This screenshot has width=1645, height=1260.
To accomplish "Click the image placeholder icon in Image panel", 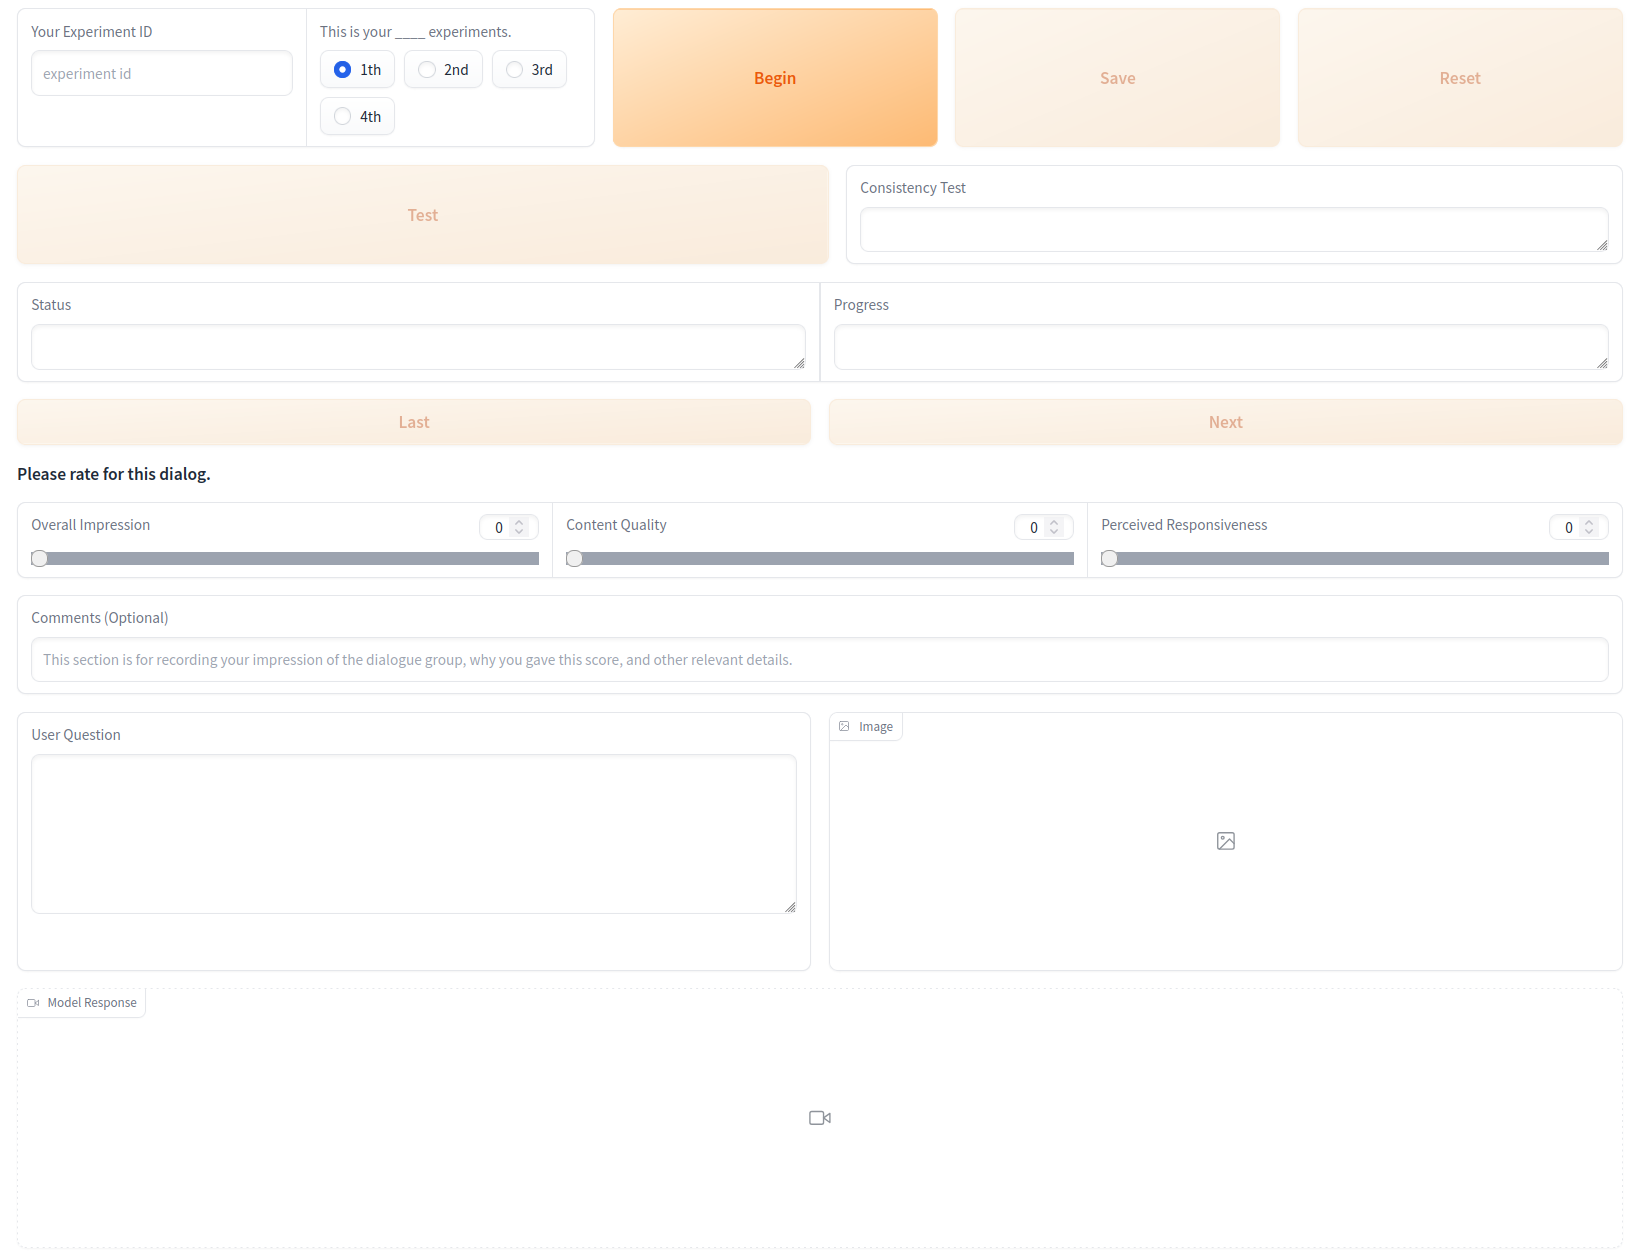I will coord(1225,841).
